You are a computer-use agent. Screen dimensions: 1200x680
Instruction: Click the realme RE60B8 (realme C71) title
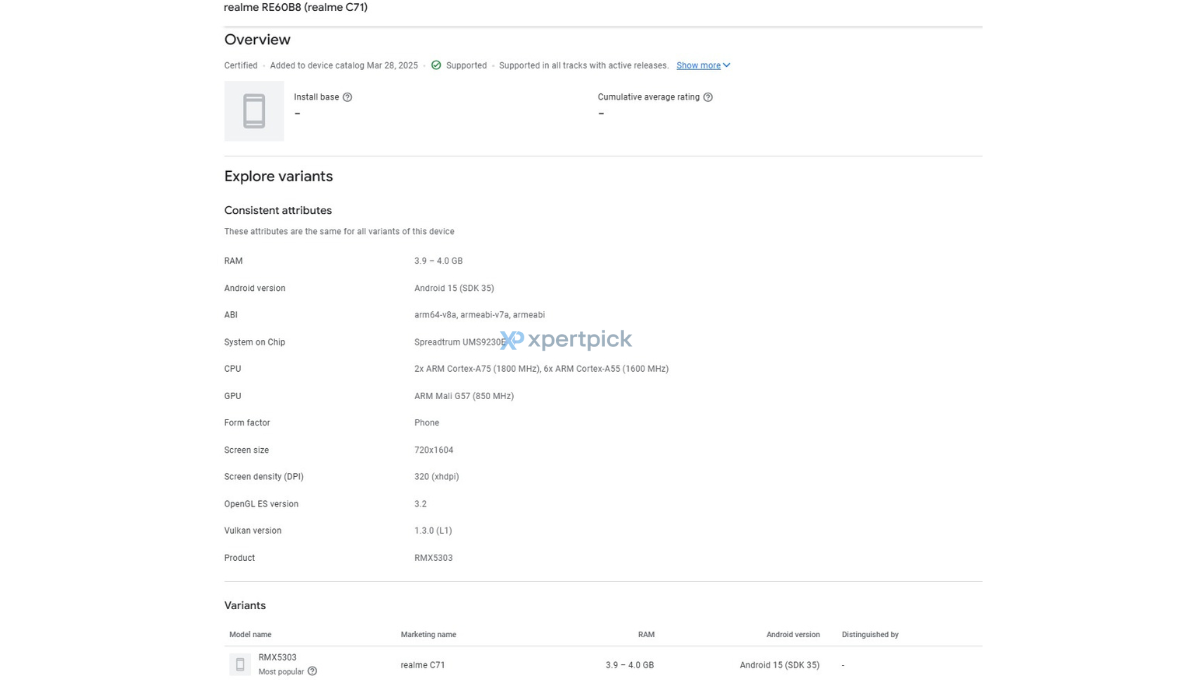tap(296, 7)
